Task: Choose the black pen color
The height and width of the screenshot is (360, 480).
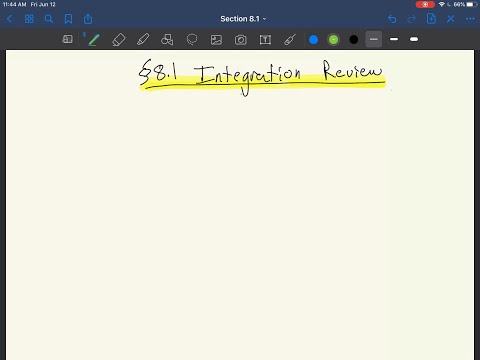Action: pyautogui.click(x=354, y=40)
